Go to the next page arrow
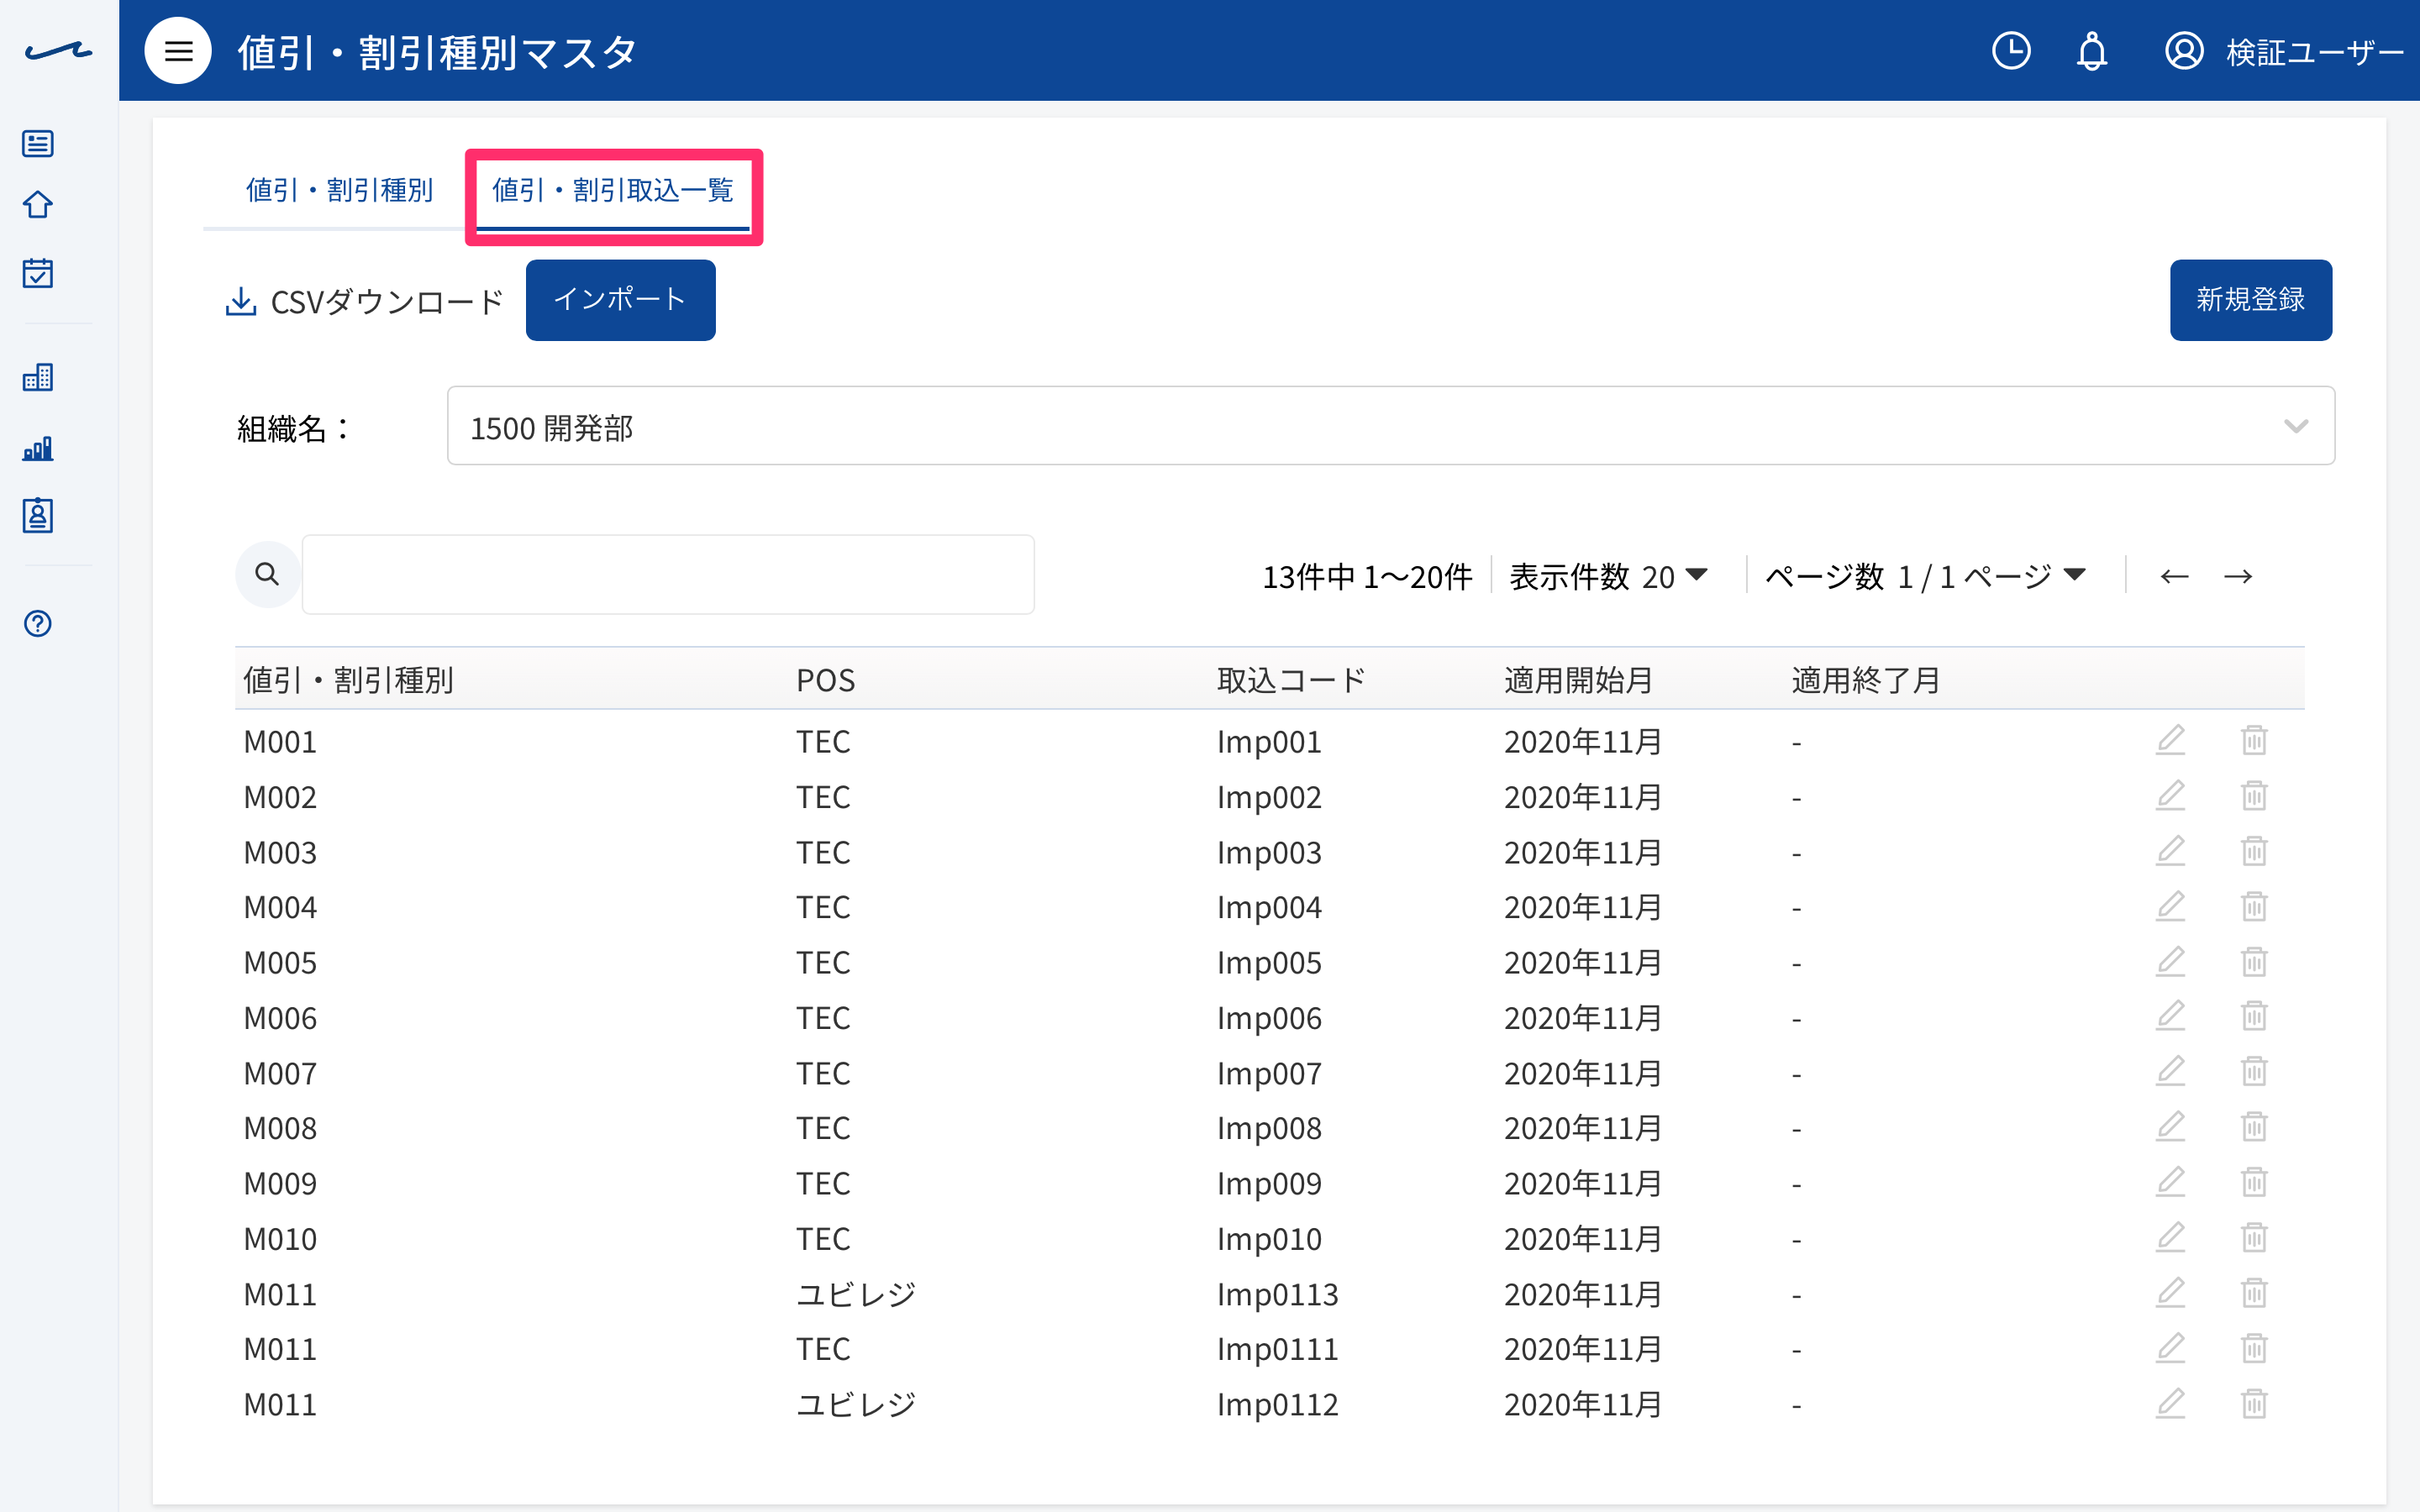The width and height of the screenshot is (2420, 1512). click(2238, 576)
